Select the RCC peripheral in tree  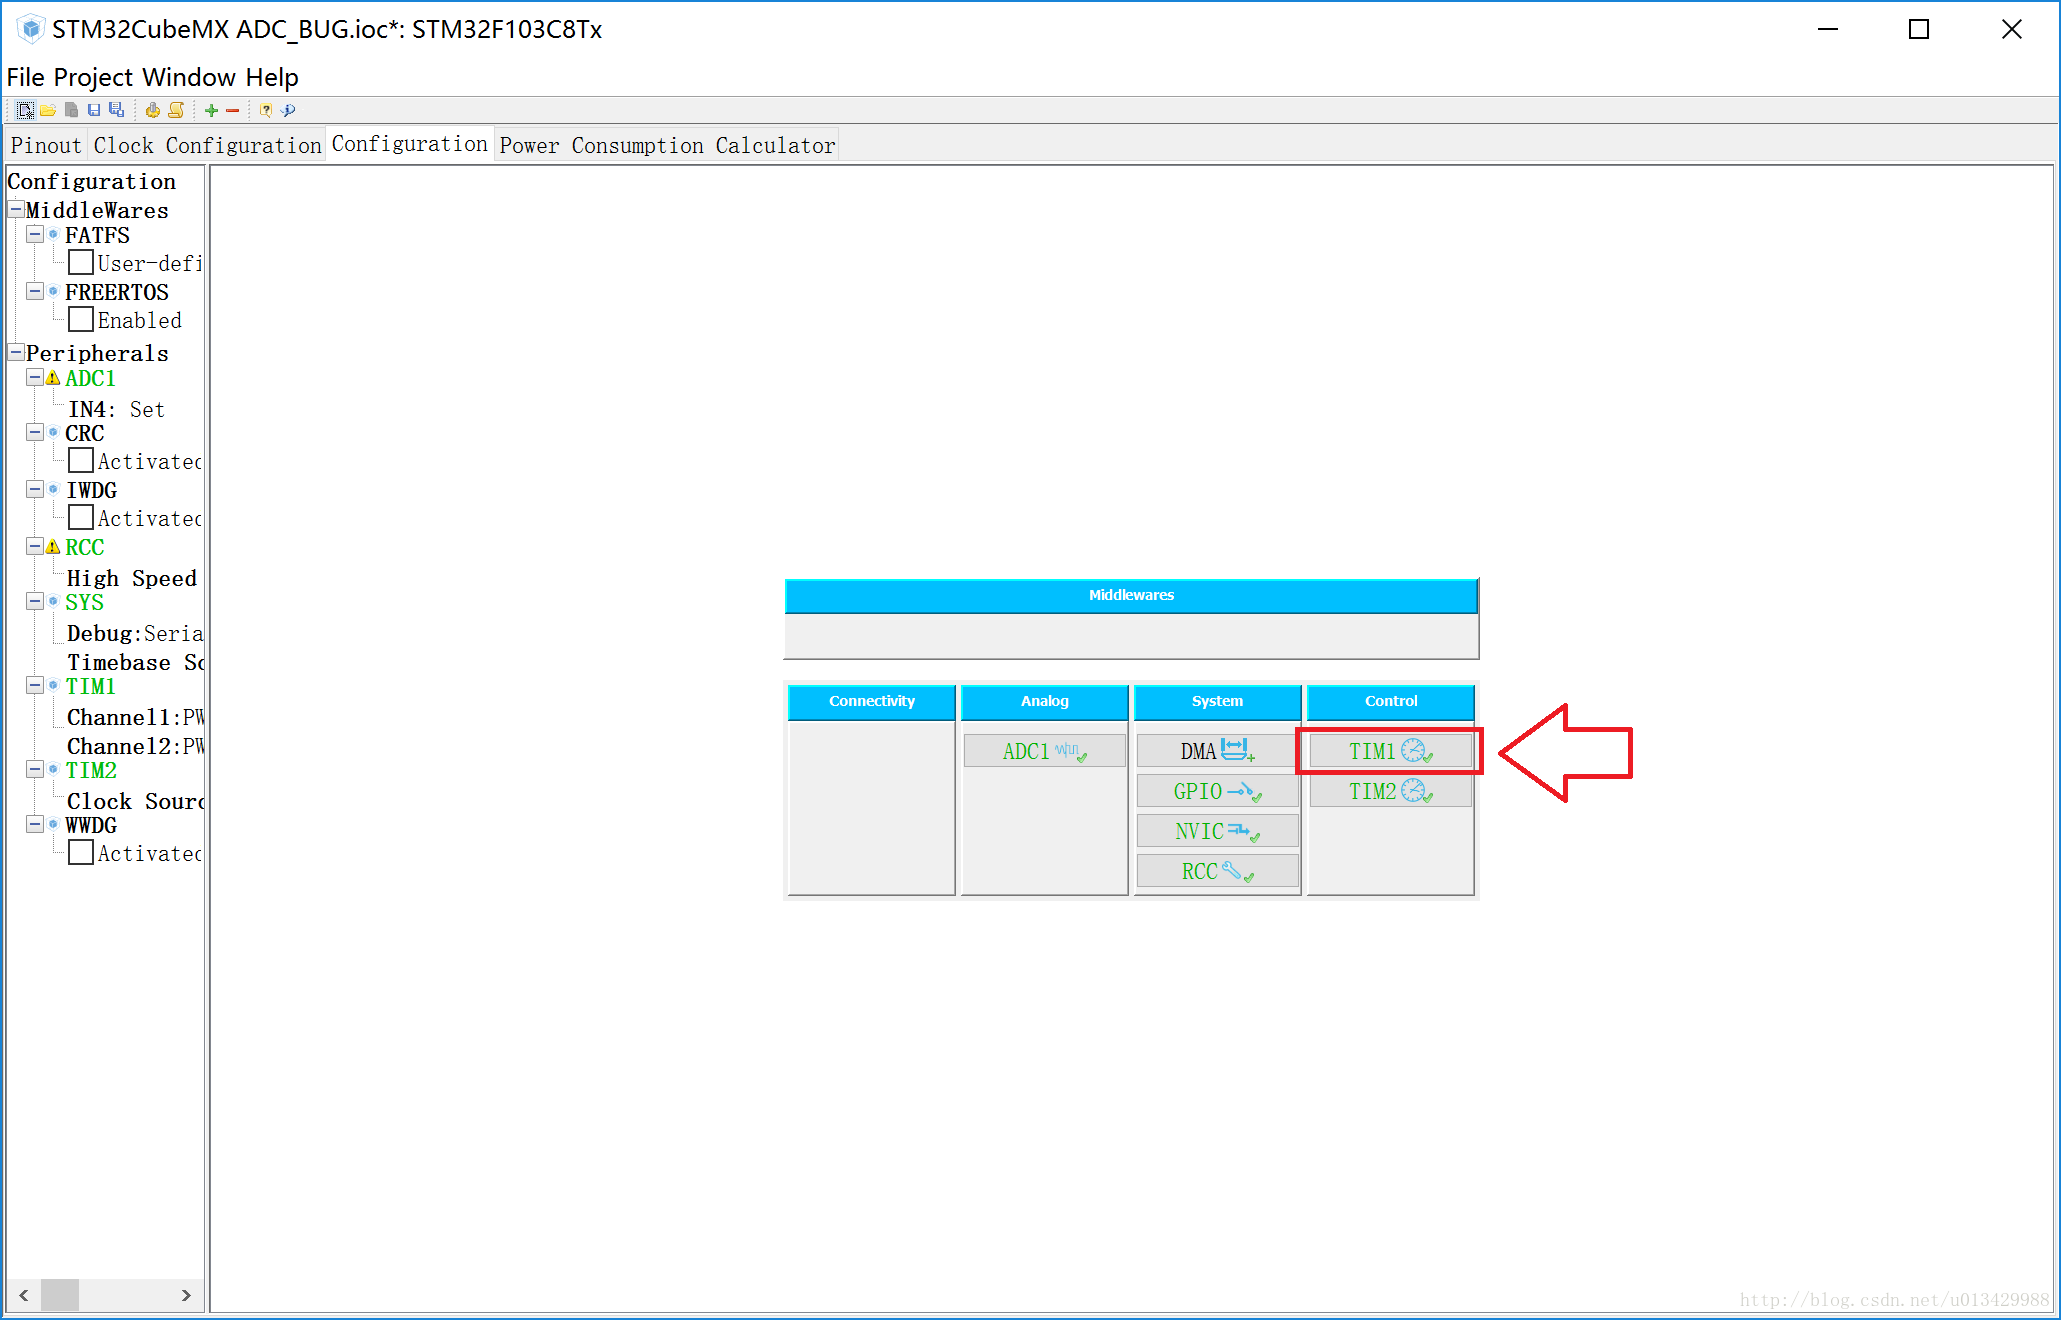tap(84, 547)
